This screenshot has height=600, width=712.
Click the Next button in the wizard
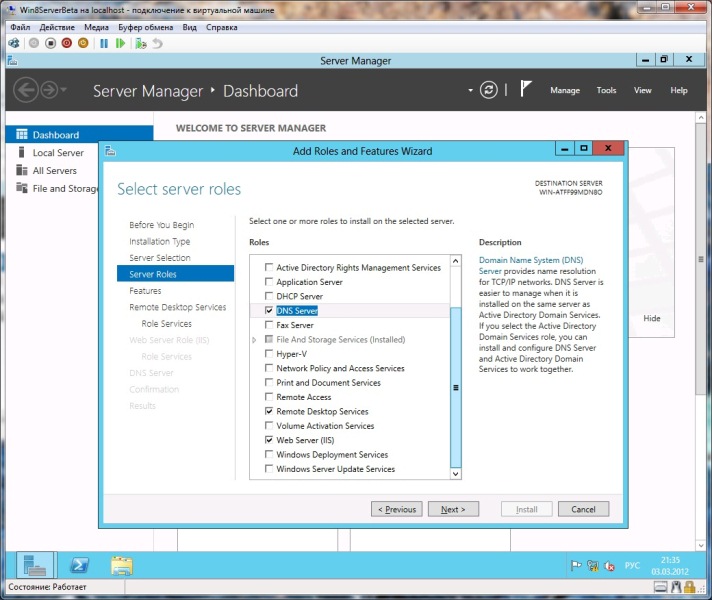(453, 509)
